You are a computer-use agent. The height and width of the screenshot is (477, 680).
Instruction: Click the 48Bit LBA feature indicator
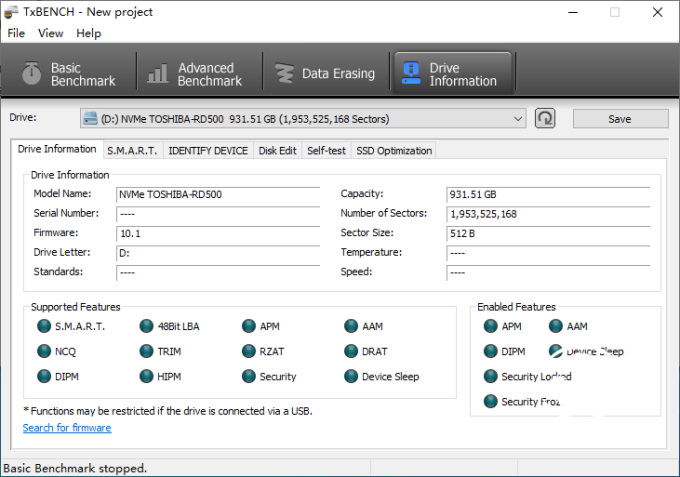[x=146, y=326]
